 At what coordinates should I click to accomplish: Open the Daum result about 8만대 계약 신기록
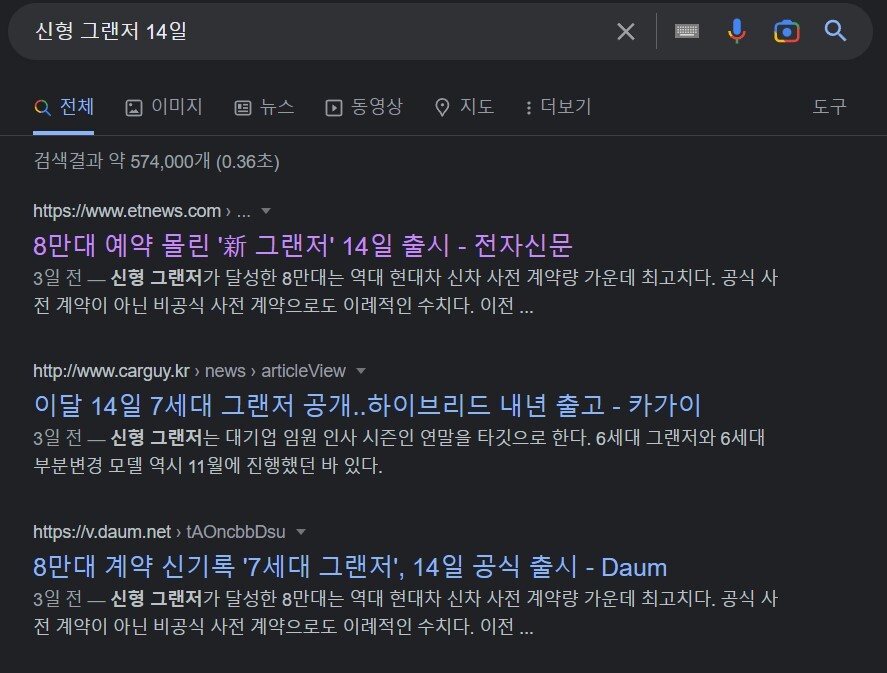[350, 567]
